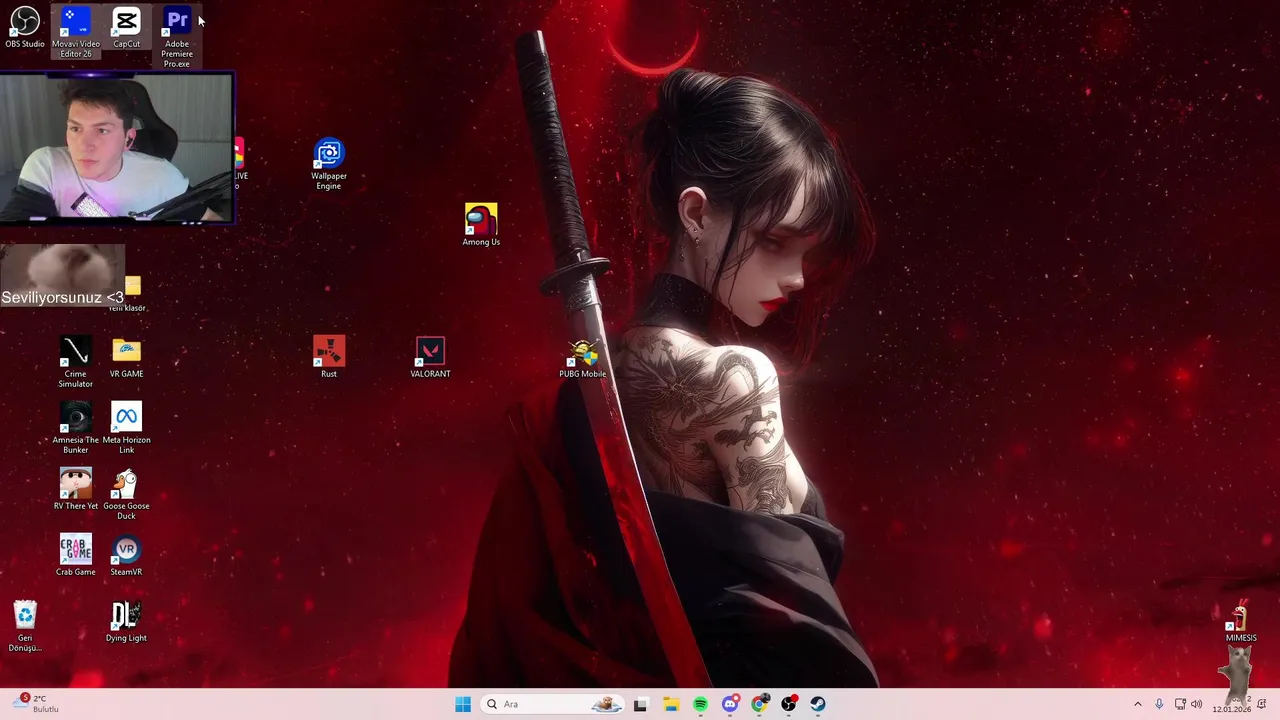Launch the MIMESIS desktop icon
1280x720 pixels.
click(x=1241, y=621)
